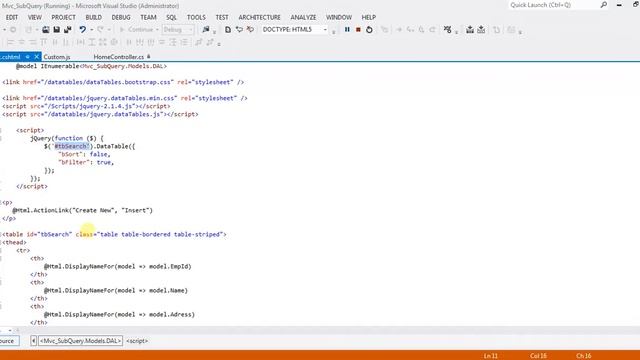The image size is (640, 360).
Task: Select Mvc_SubQuery.Models.DAL breadcrumb tag
Action: pos(80,341)
